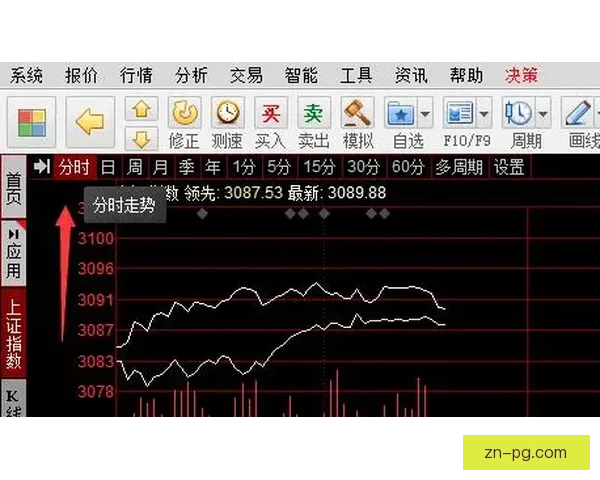The height and width of the screenshot is (480, 600).
Task: Click the 自选 star folder icon
Action: pyautogui.click(x=400, y=113)
